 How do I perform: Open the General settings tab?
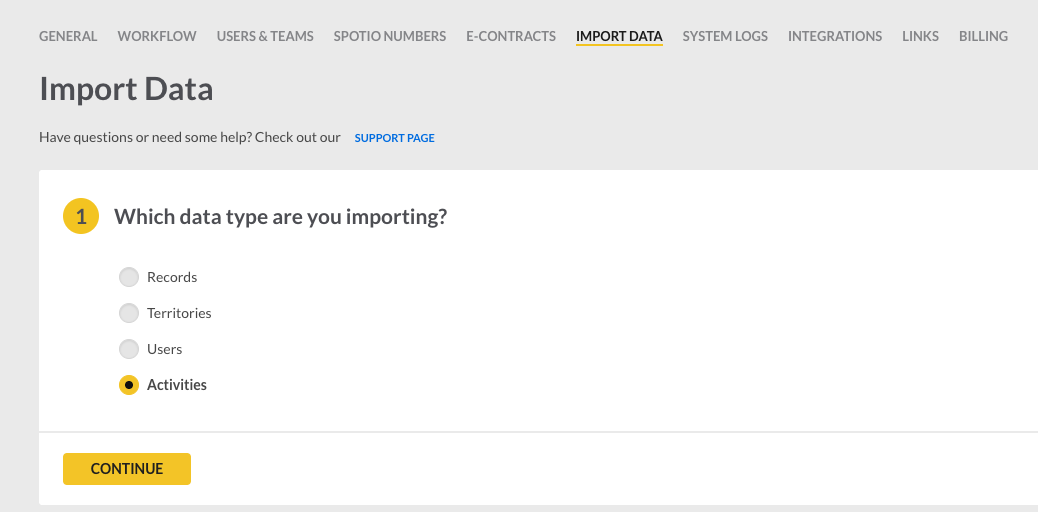tap(68, 36)
